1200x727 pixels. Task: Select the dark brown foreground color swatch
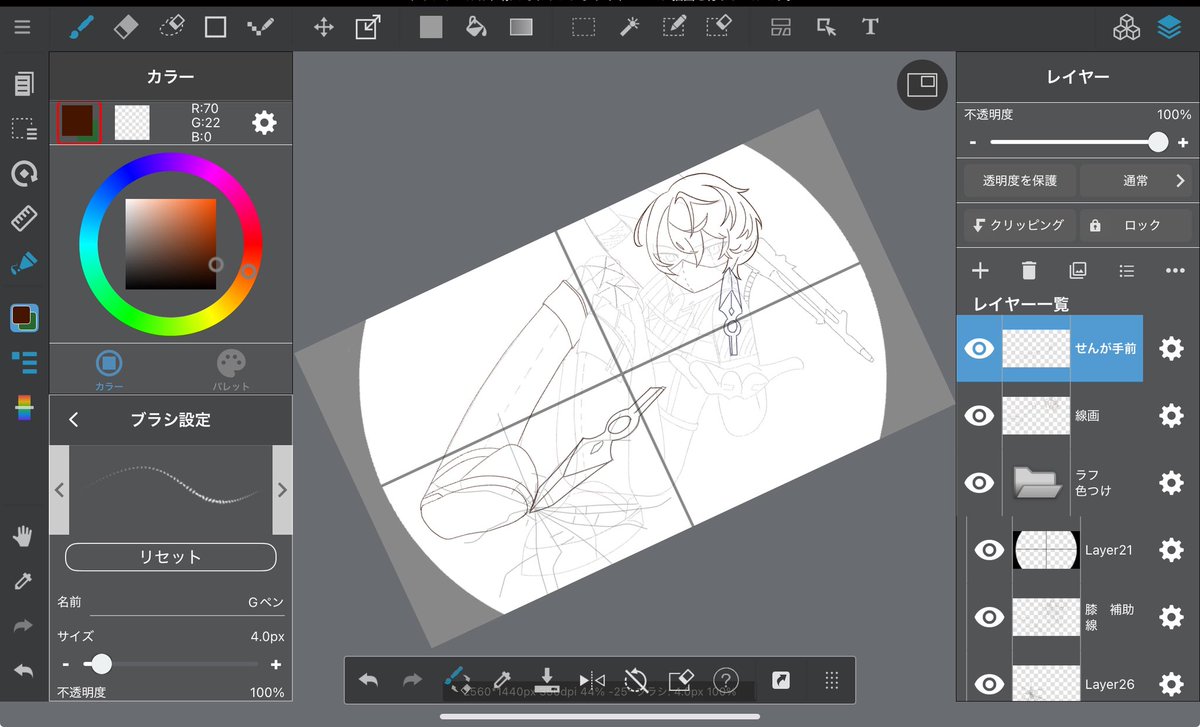78,122
